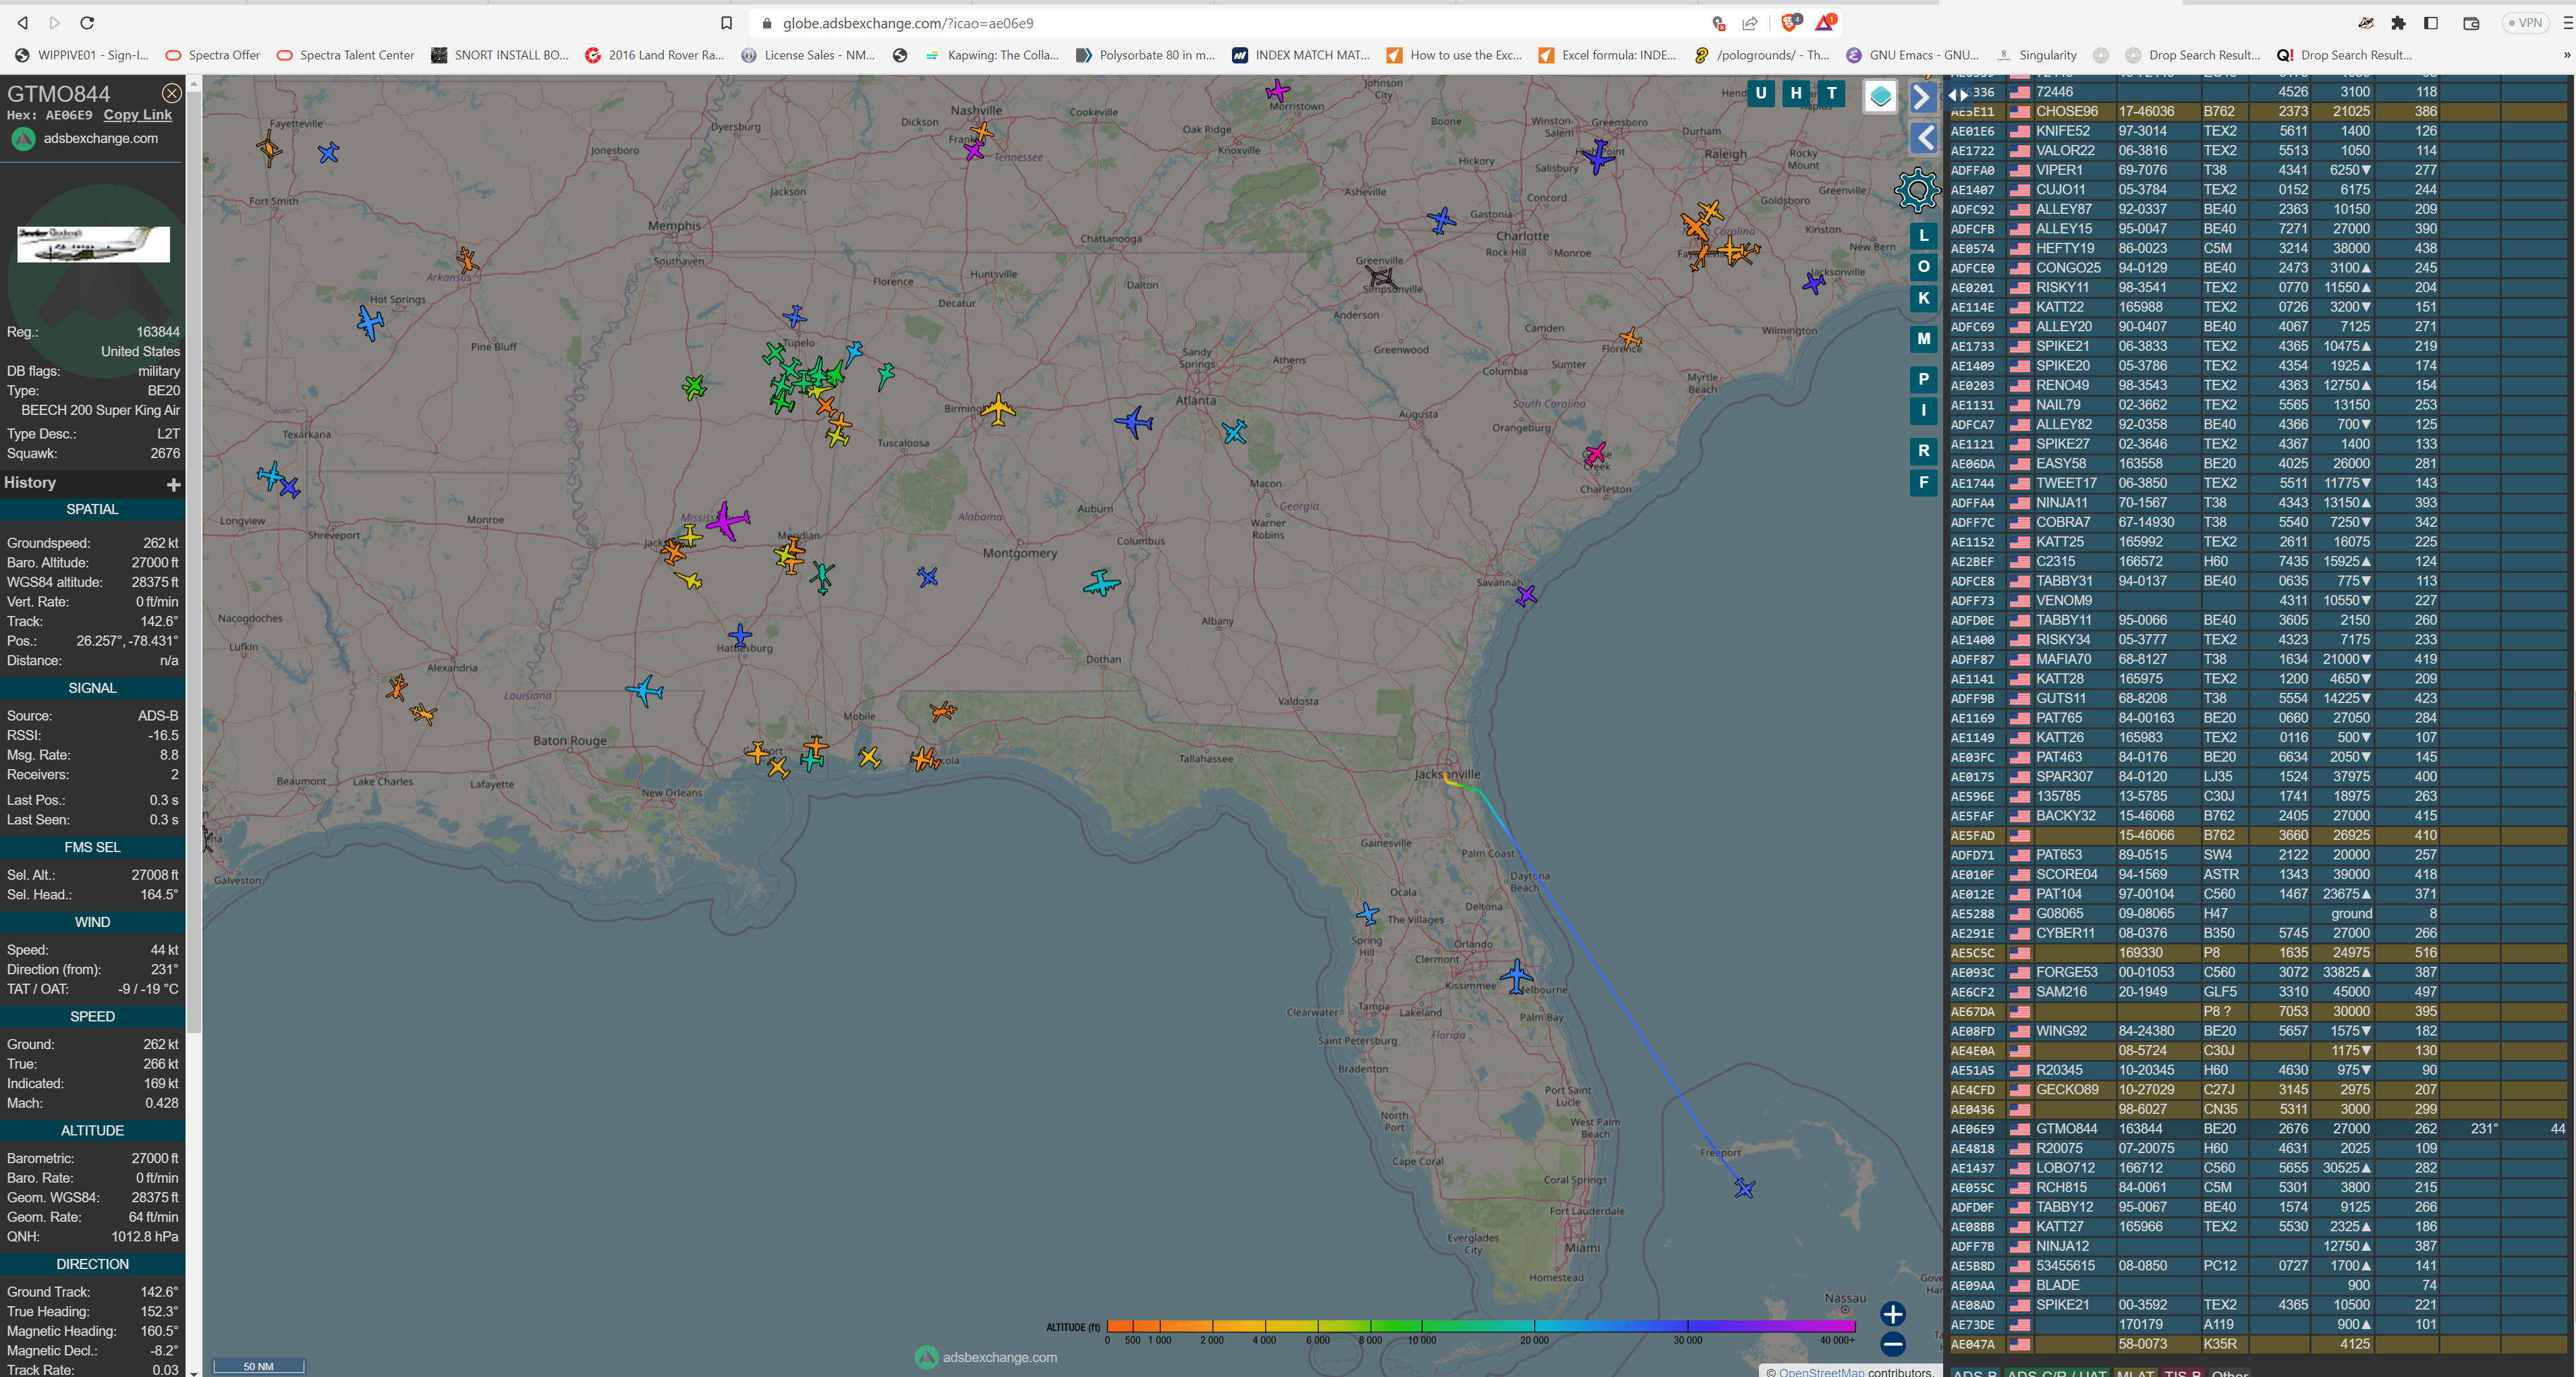Image resolution: width=2576 pixels, height=1377 pixels.
Task: Click the altitude color legend bar
Action: (x=1480, y=1326)
